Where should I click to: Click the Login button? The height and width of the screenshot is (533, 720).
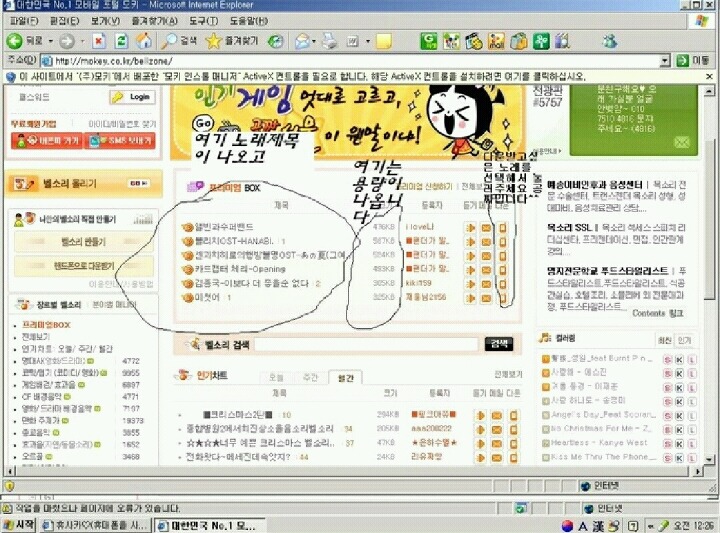click(133, 97)
